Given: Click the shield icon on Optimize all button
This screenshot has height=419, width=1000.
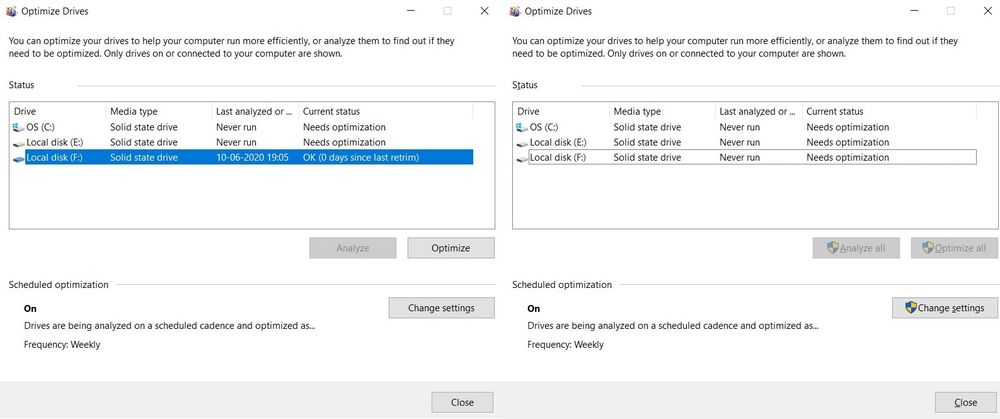Looking at the screenshot, I should (x=927, y=248).
